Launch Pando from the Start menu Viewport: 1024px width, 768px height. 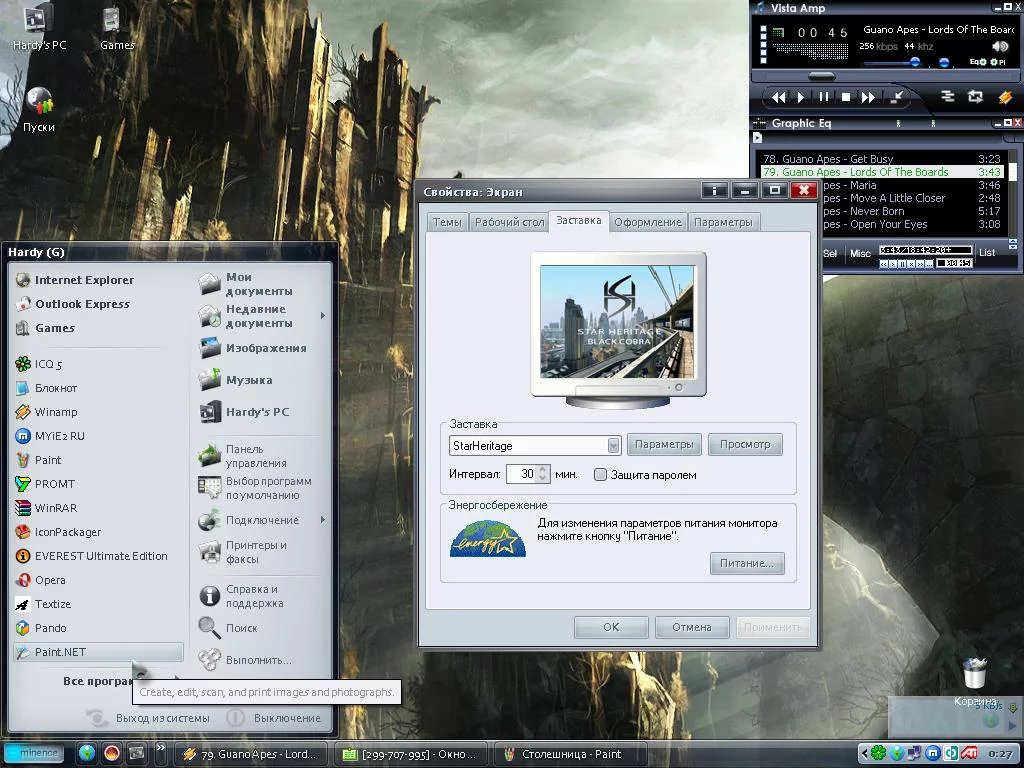pyautogui.click(x=41, y=628)
